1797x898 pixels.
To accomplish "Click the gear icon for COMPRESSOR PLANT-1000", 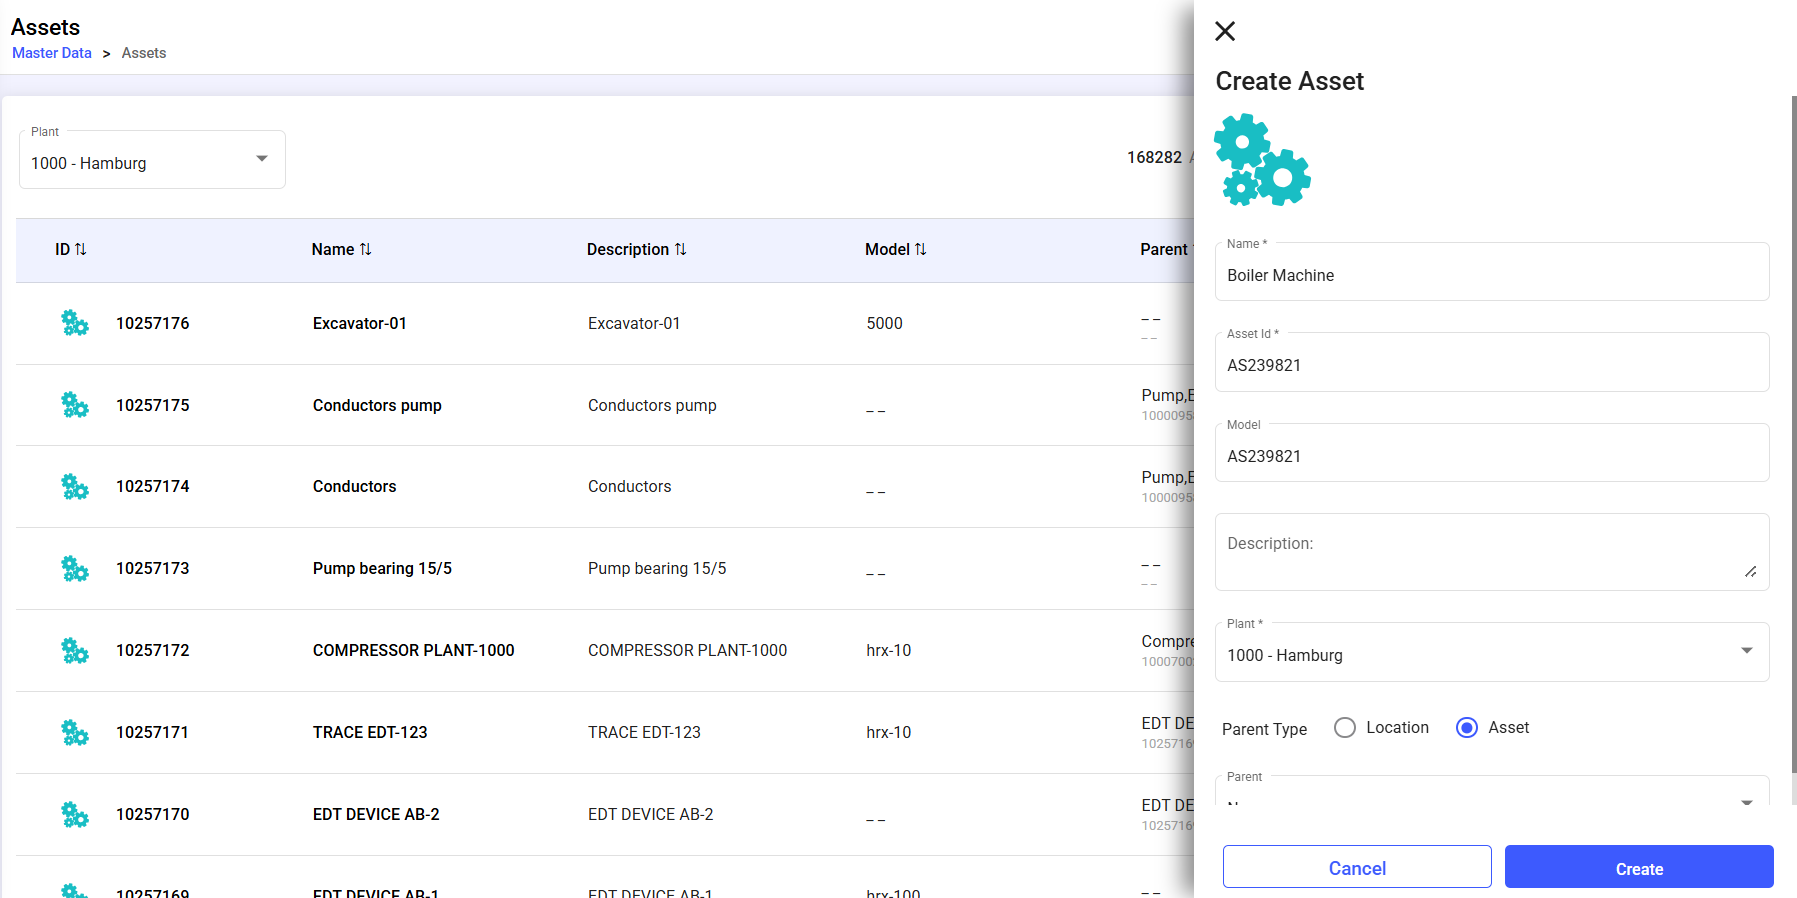I will [x=75, y=651].
